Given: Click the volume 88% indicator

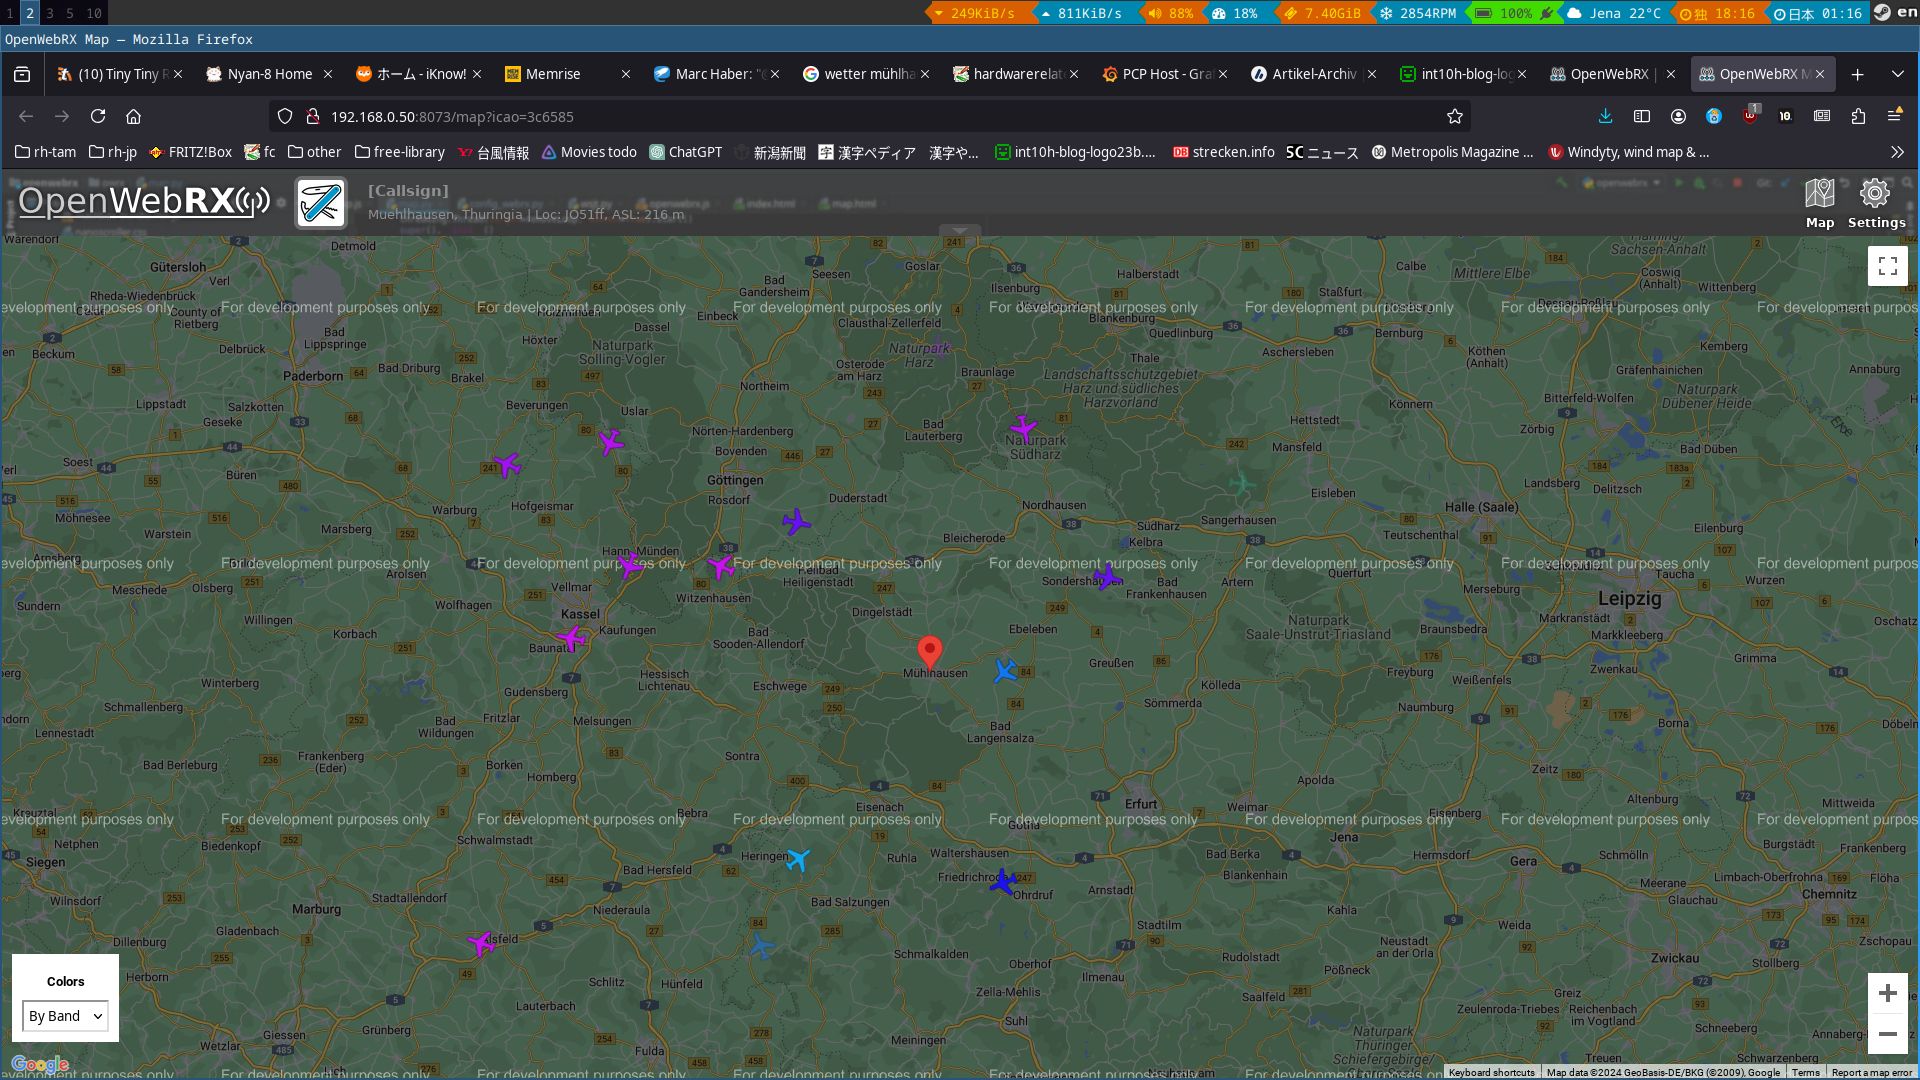Looking at the screenshot, I should tap(1171, 13).
